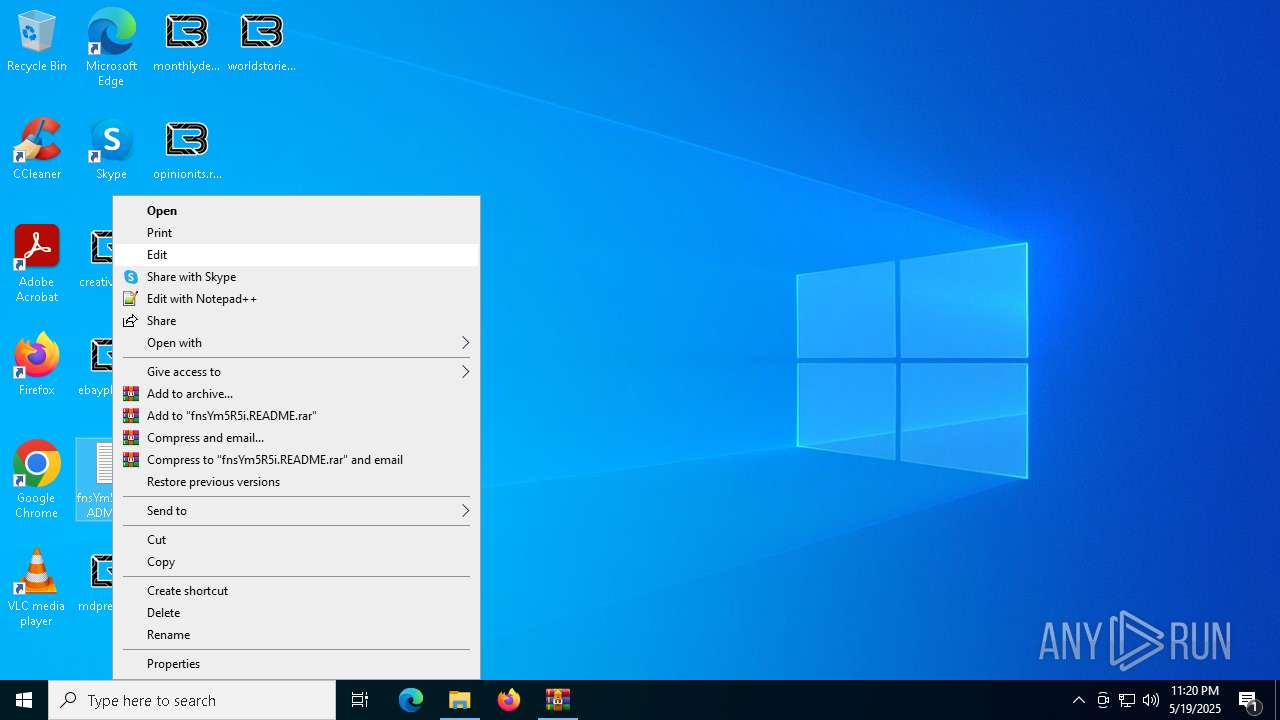Expand the Give access to submenu
The image size is (1280, 720).
click(296, 372)
